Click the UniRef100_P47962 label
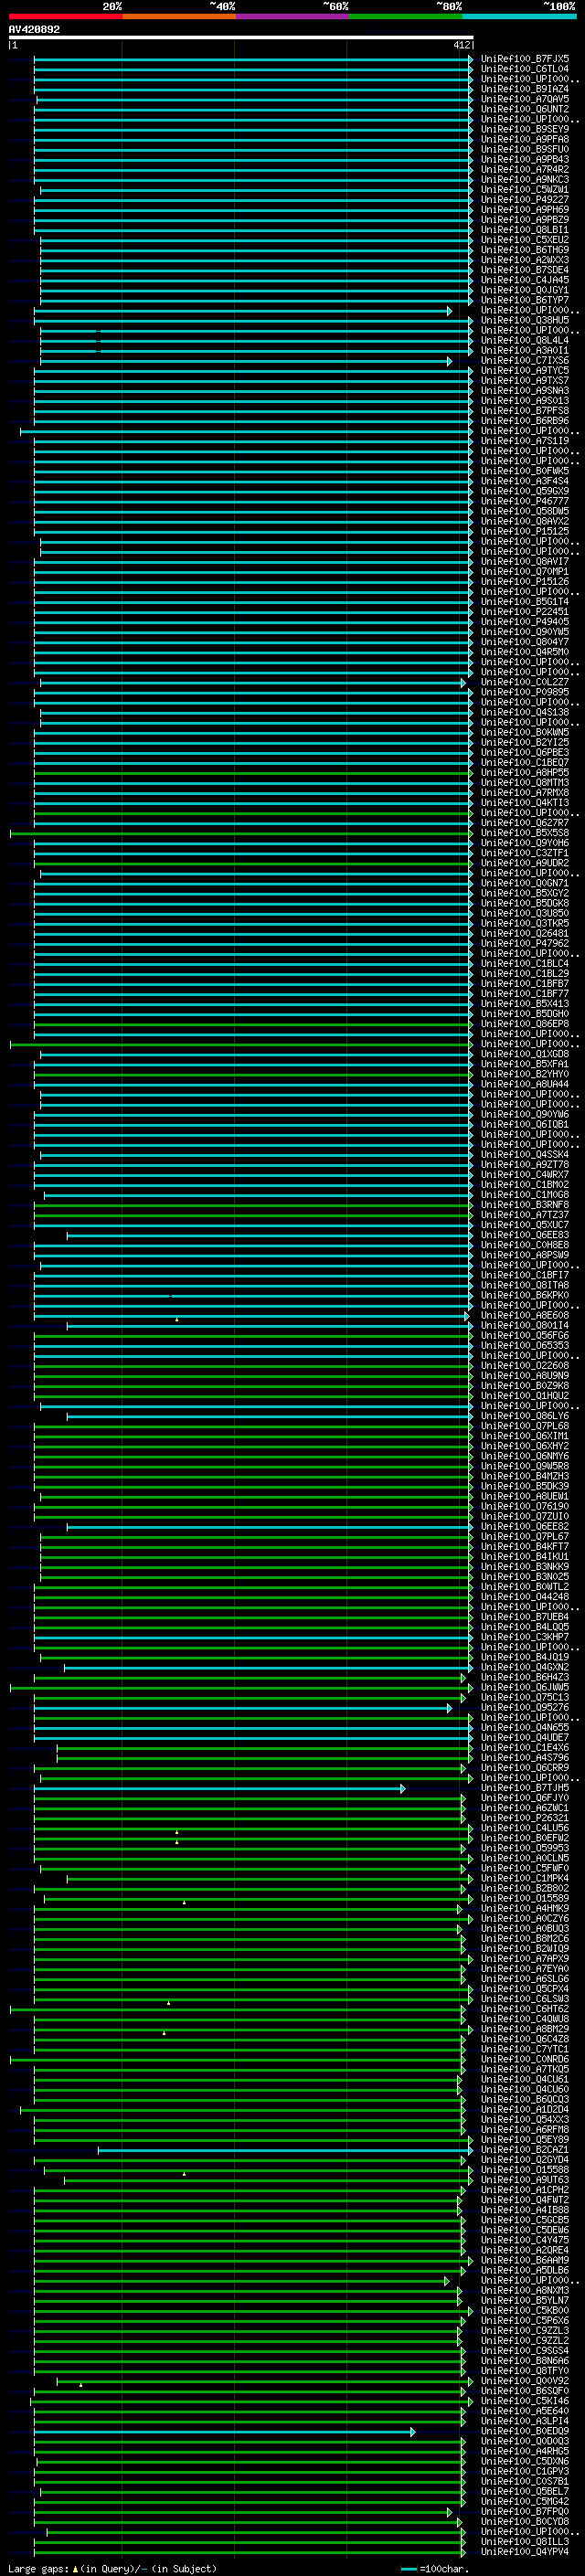This screenshot has height=2576, width=585. coord(525,944)
